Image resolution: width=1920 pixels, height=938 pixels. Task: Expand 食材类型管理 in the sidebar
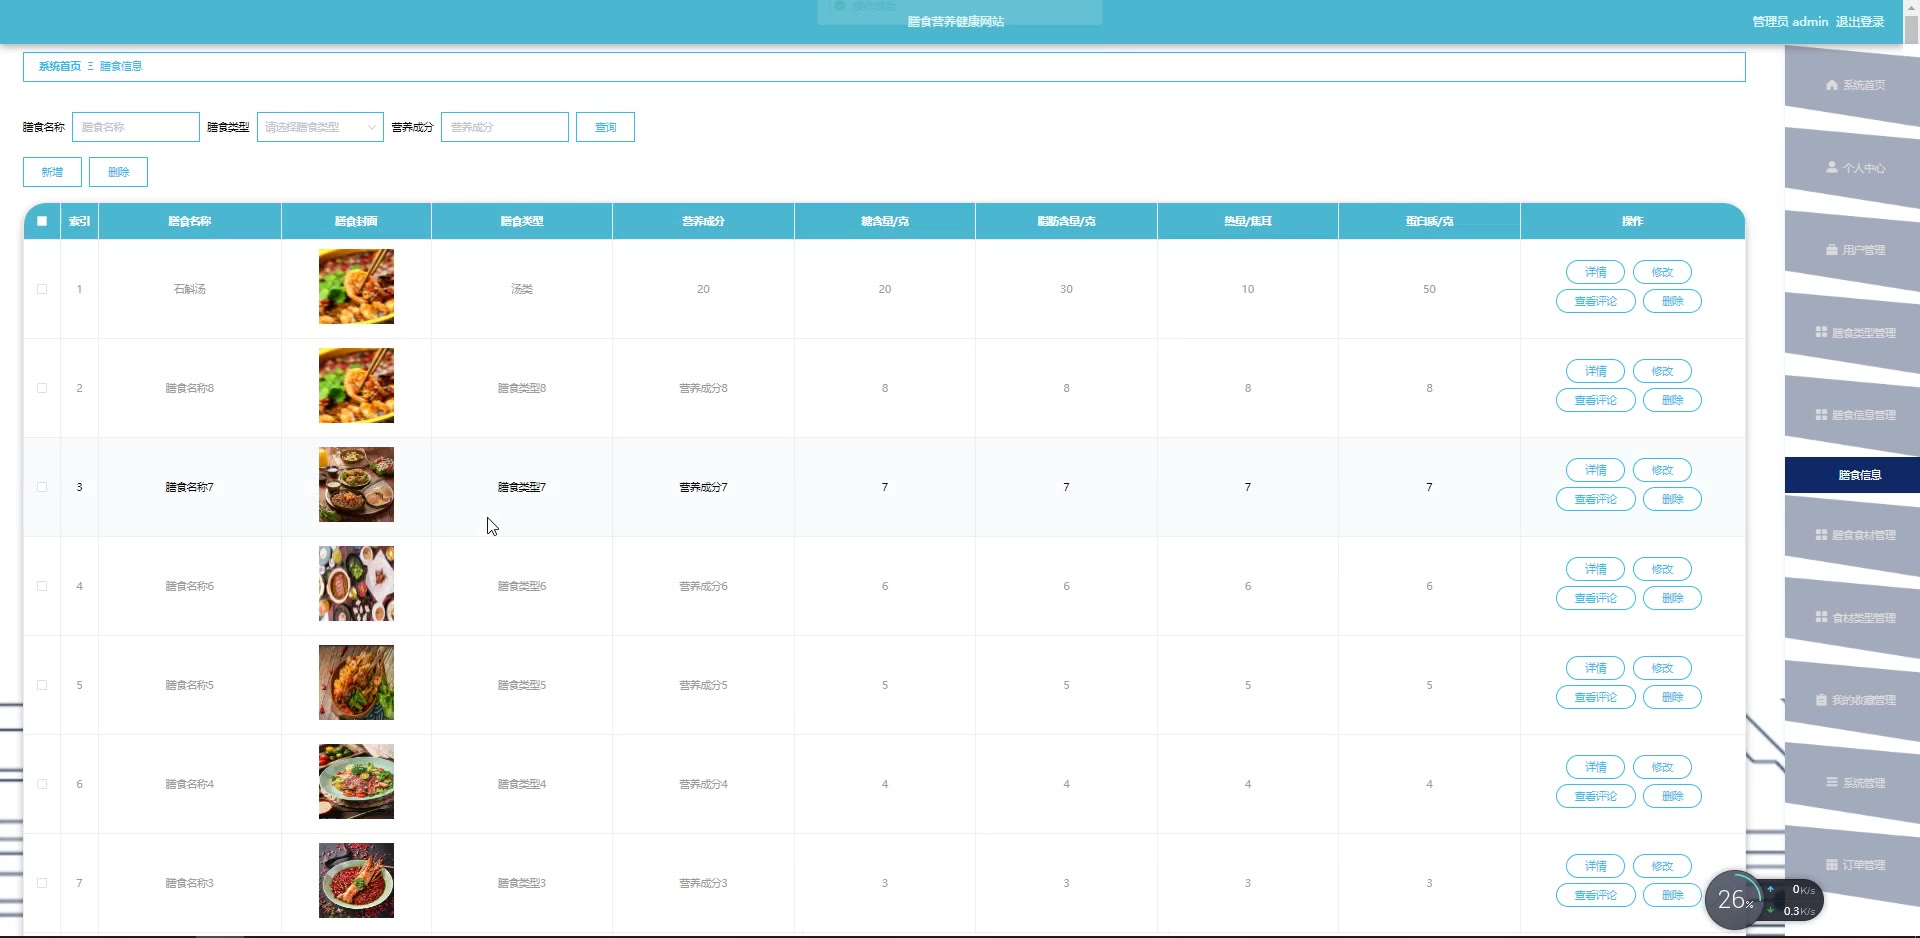(x=1855, y=618)
